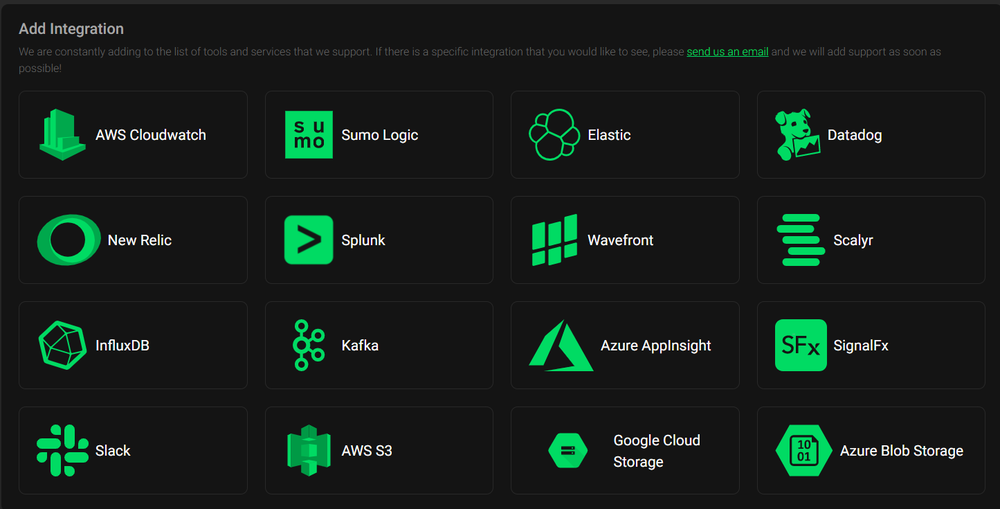Click the Slack hash logo
The width and height of the screenshot is (1000, 509).
pos(62,450)
